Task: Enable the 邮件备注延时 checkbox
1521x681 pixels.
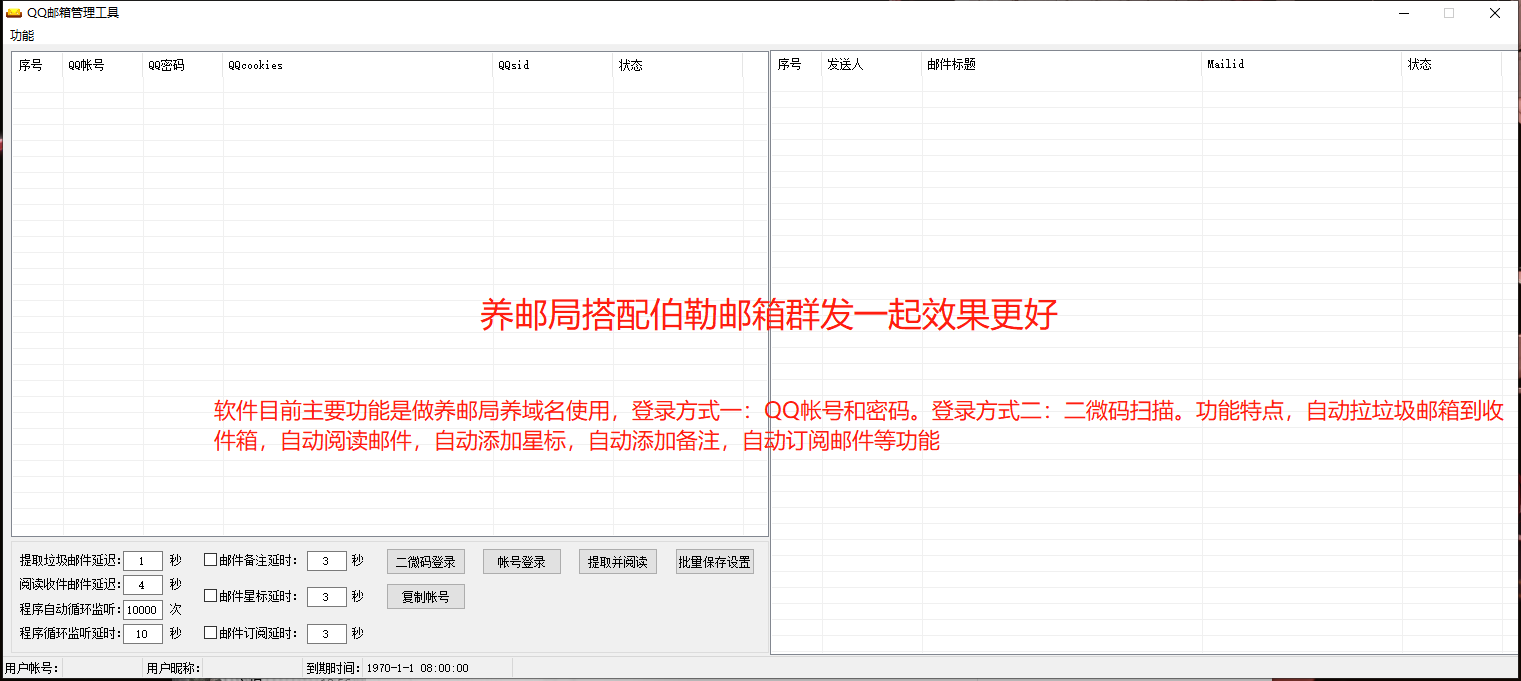Action: [210, 560]
